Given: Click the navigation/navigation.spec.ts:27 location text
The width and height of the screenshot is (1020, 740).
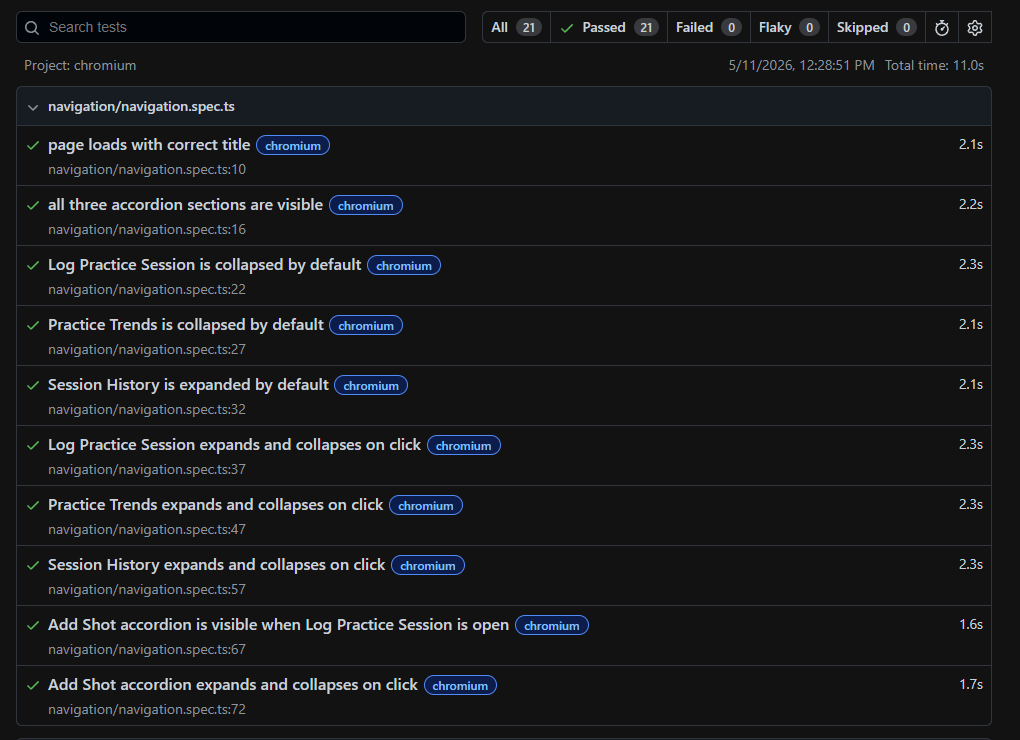Looking at the screenshot, I should click(x=147, y=349).
